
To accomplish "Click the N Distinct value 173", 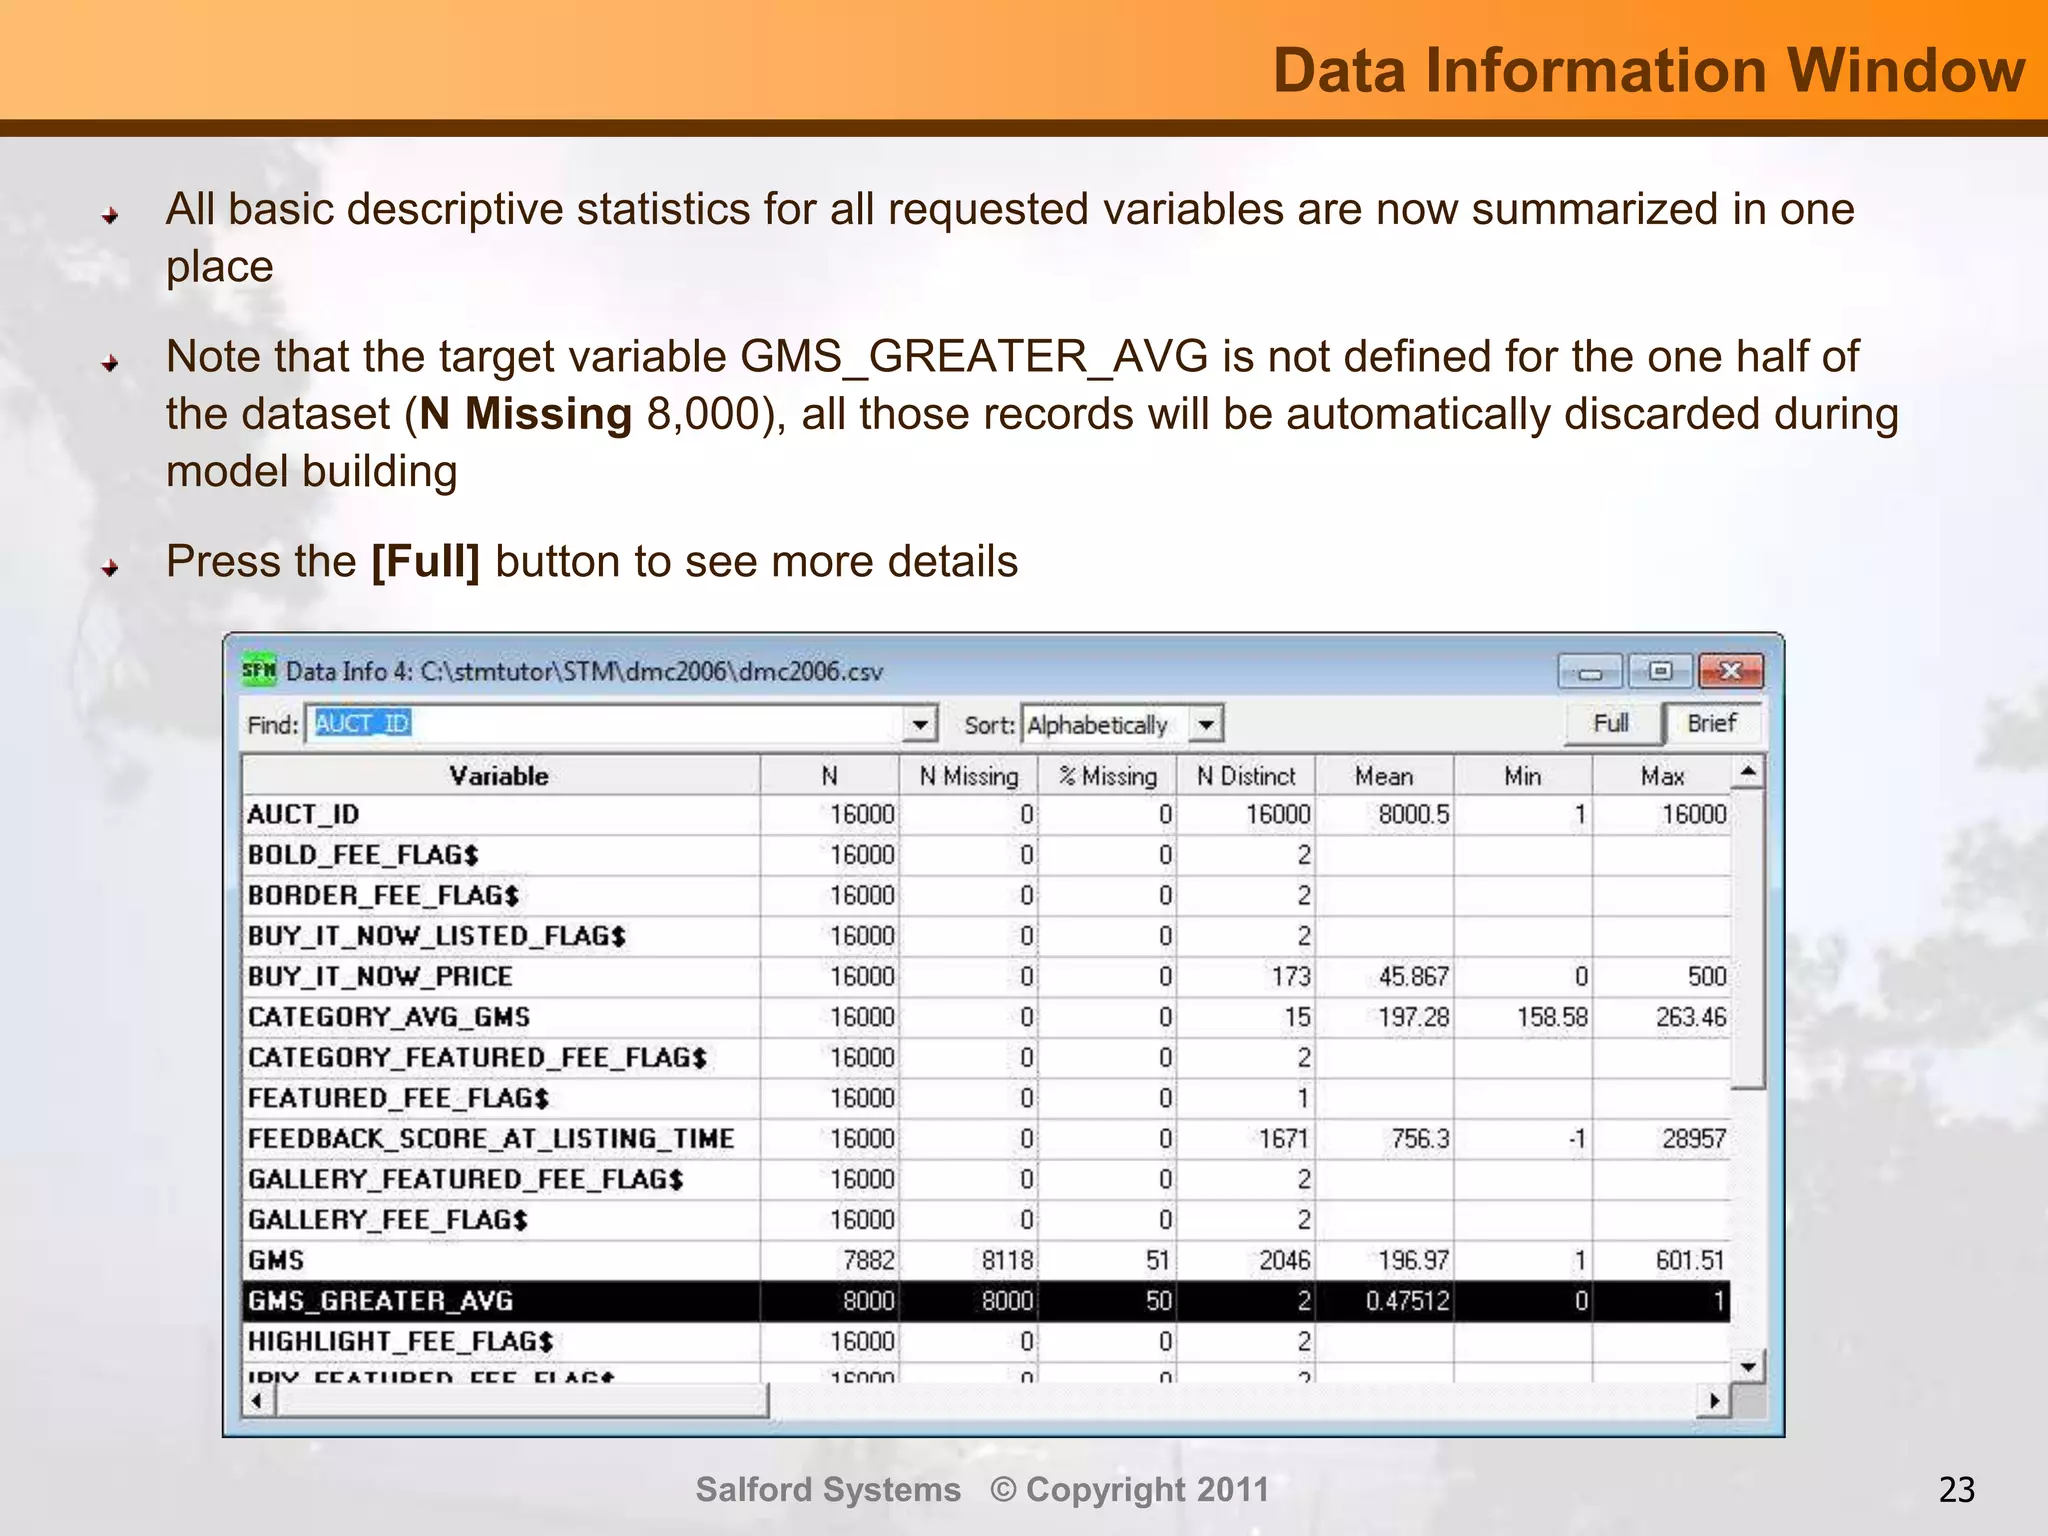I will tap(1291, 977).
